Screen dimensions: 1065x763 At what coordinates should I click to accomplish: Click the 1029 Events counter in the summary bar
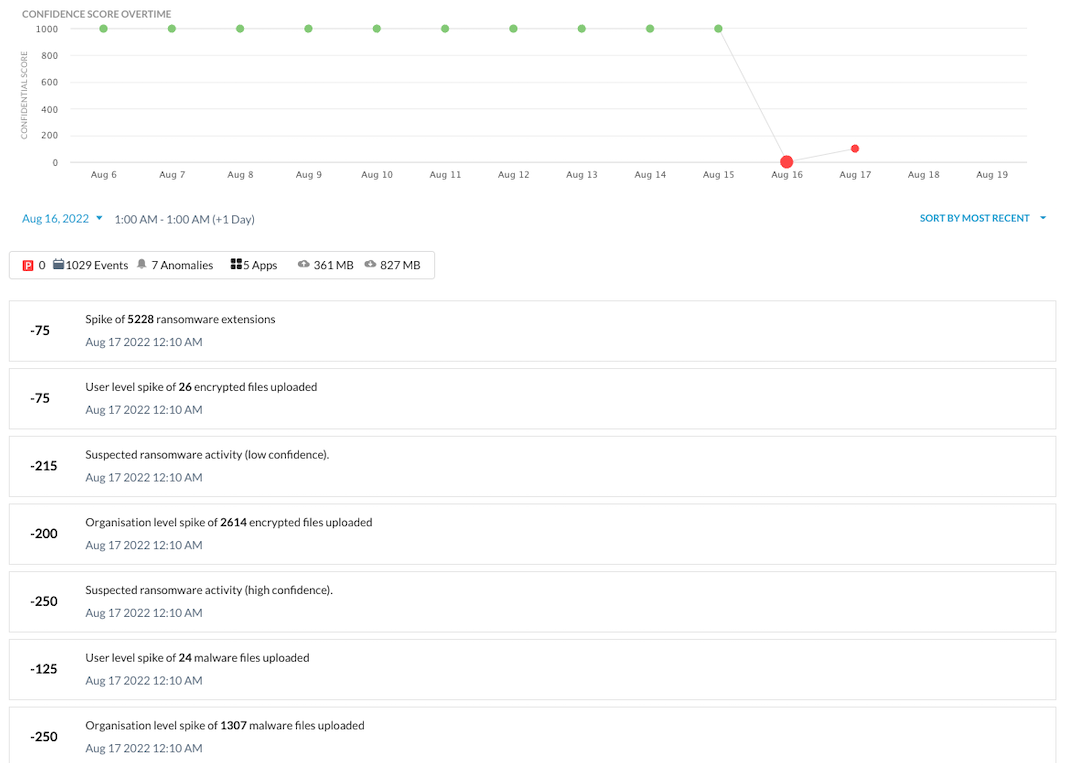pos(96,264)
